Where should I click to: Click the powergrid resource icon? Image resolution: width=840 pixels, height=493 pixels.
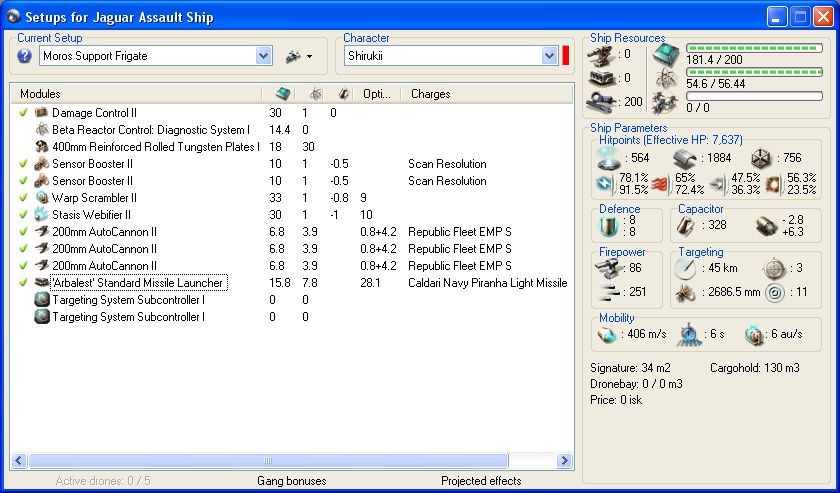point(666,78)
